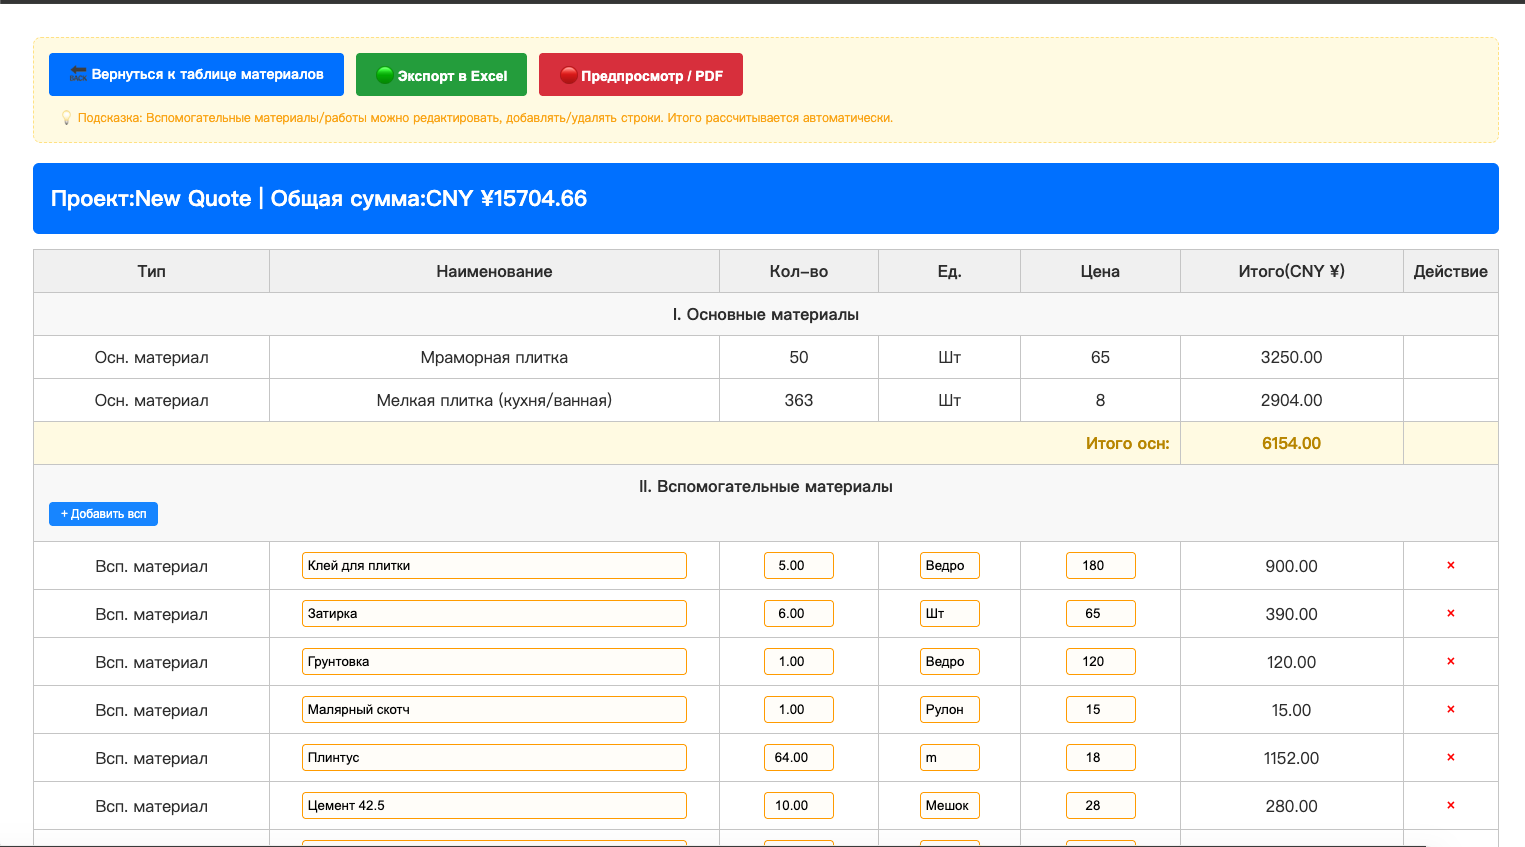
Task: Edit the Малярный скотч name field
Action: point(494,710)
